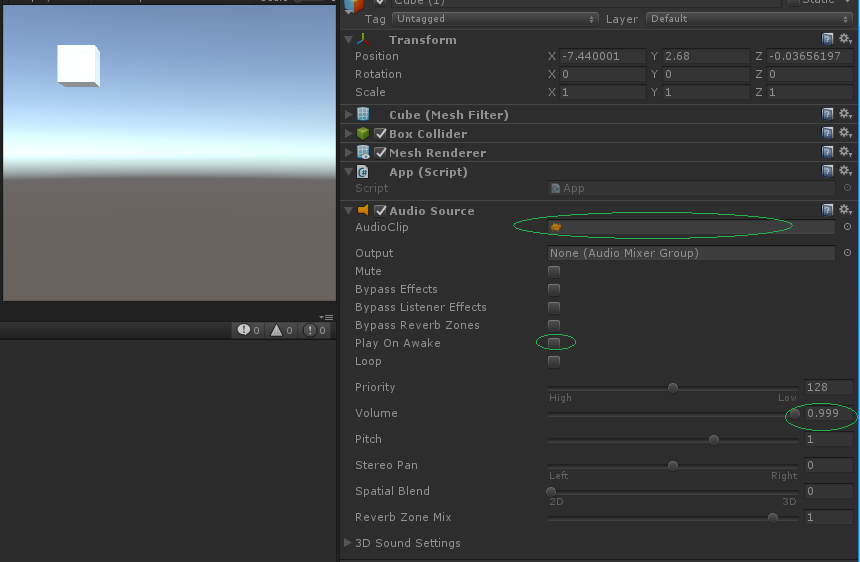
Task: Open the Layer dropdown set to Default
Action: point(750,19)
